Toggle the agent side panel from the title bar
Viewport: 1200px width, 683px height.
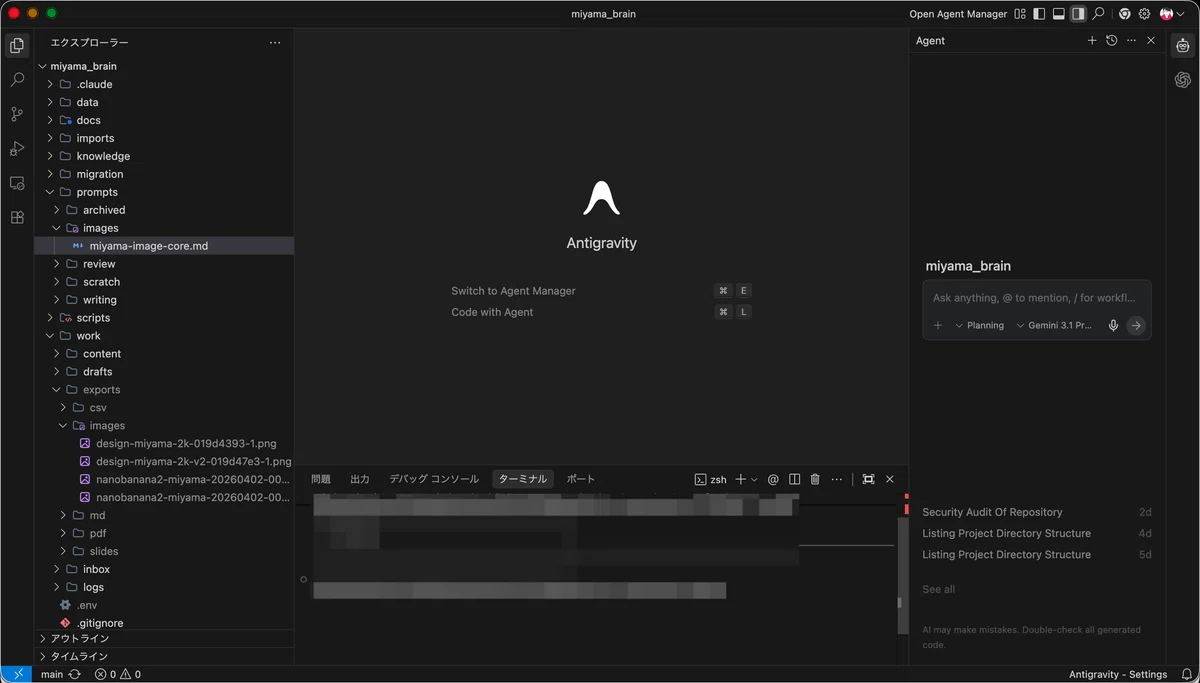click(x=1078, y=14)
